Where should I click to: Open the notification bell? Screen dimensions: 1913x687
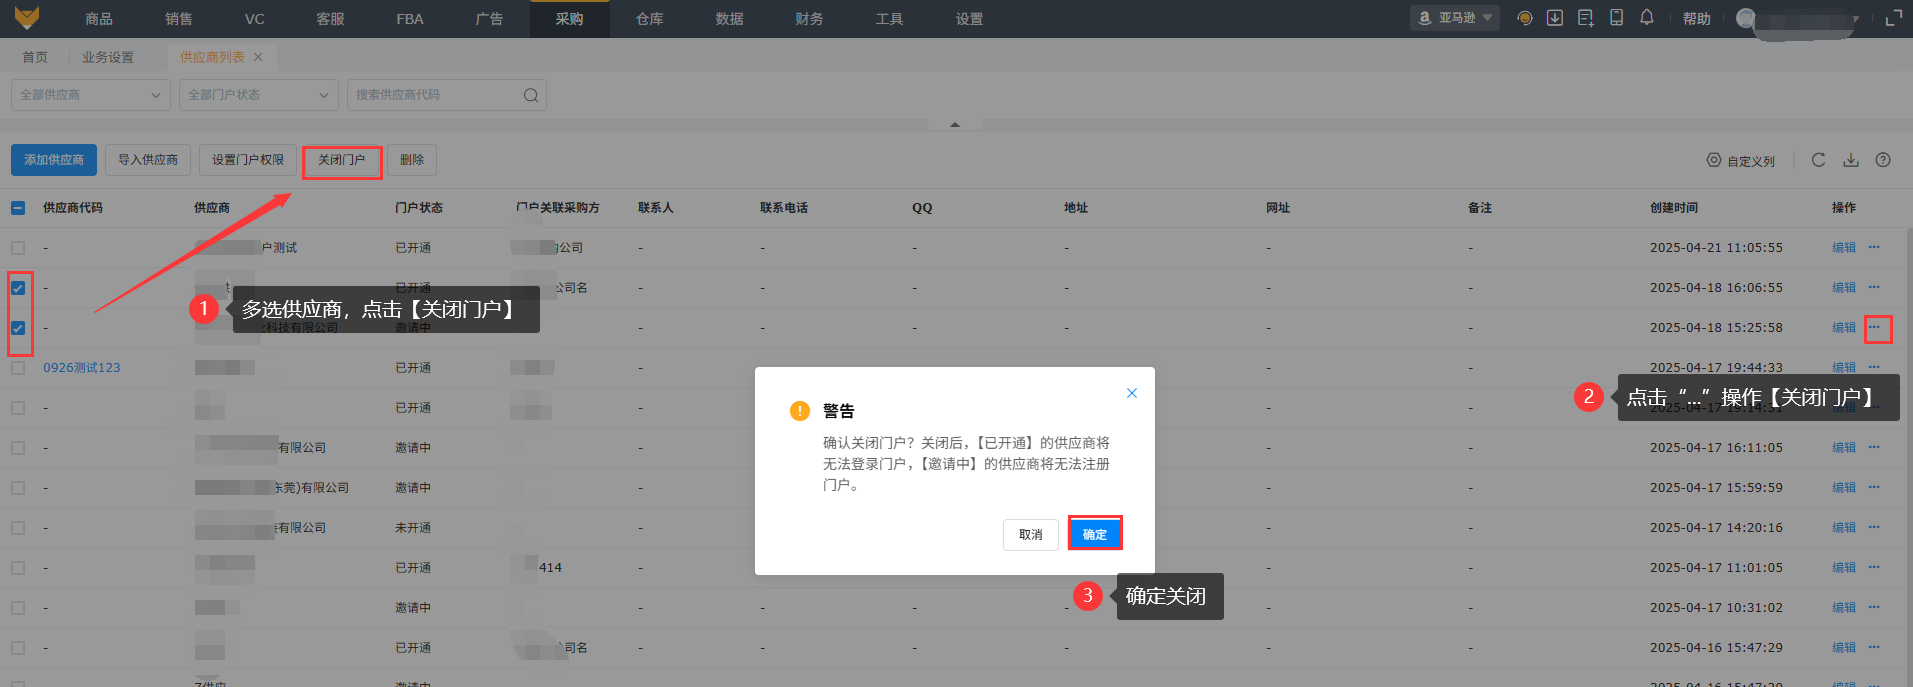coord(1647,18)
